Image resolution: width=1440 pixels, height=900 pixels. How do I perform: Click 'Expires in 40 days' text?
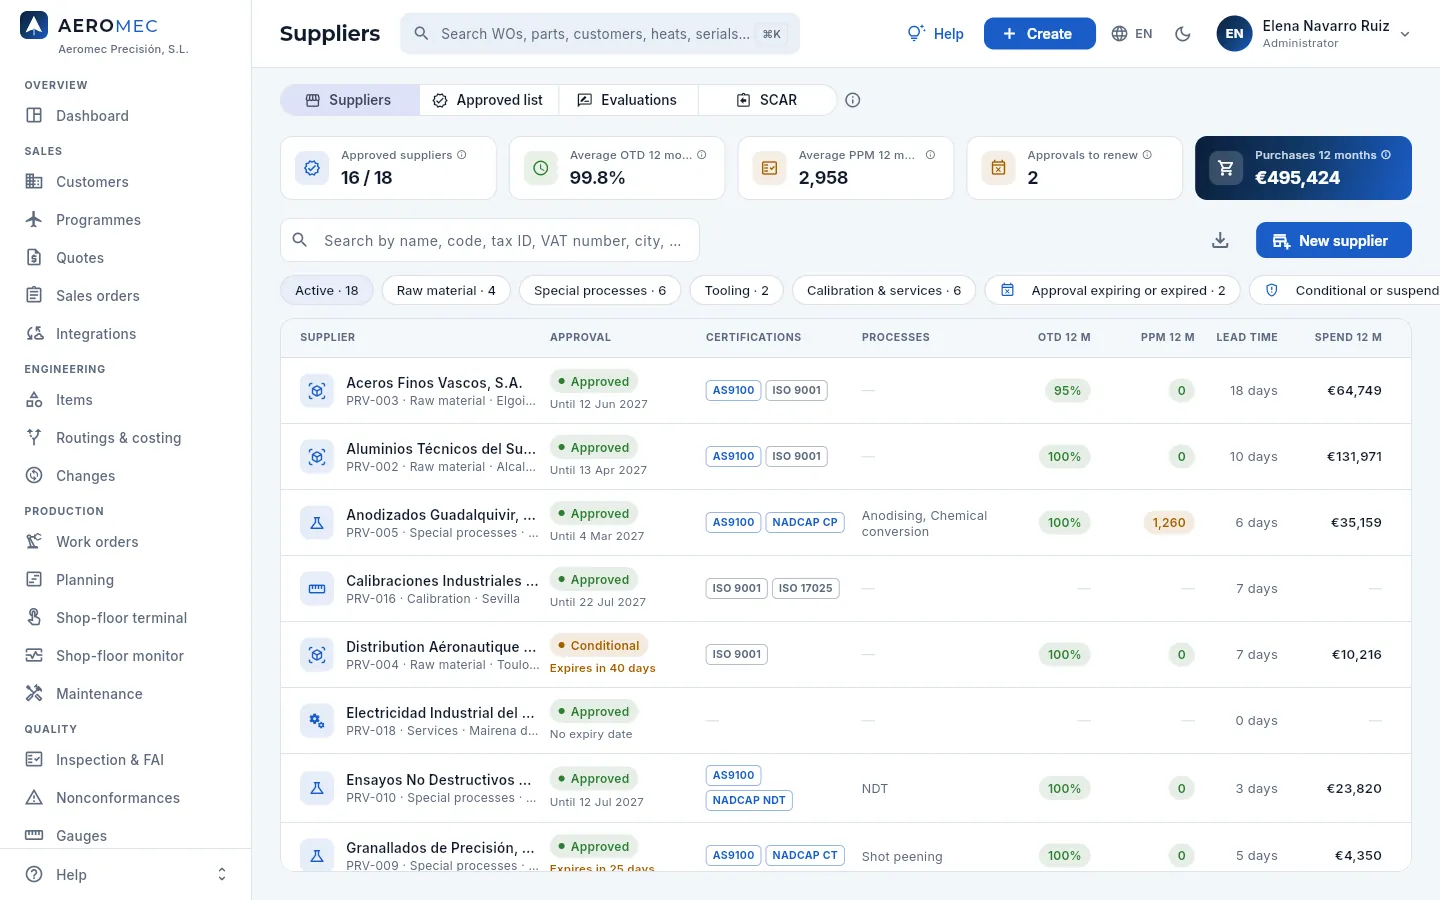603,668
